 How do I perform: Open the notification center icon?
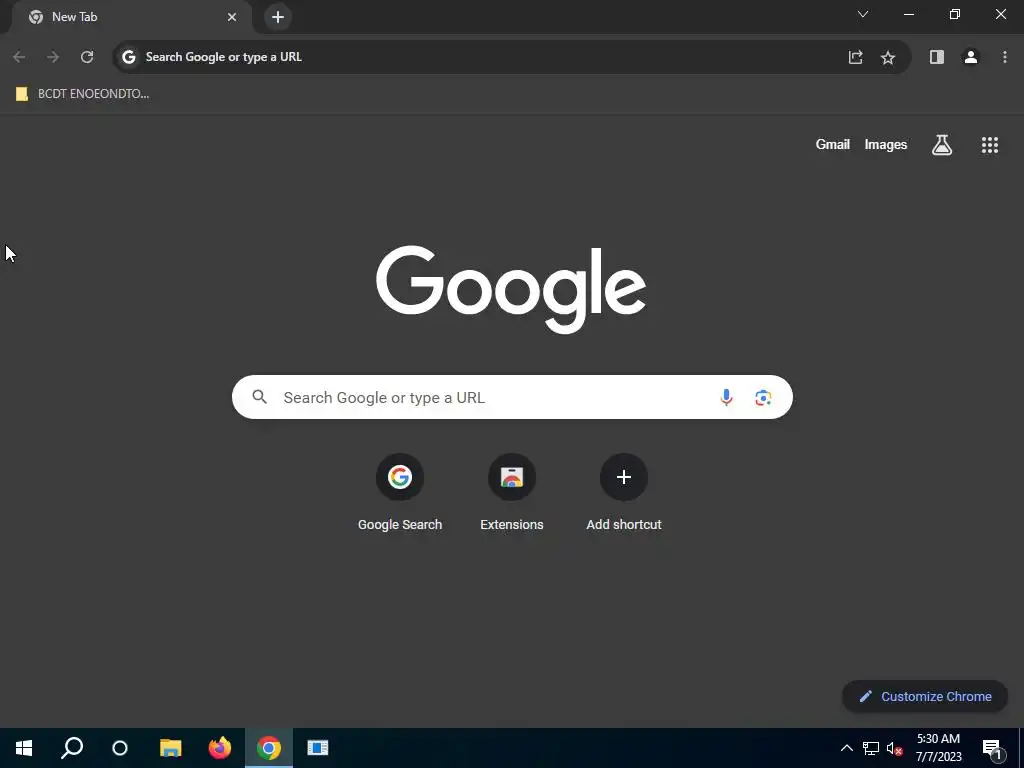coord(992,748)
